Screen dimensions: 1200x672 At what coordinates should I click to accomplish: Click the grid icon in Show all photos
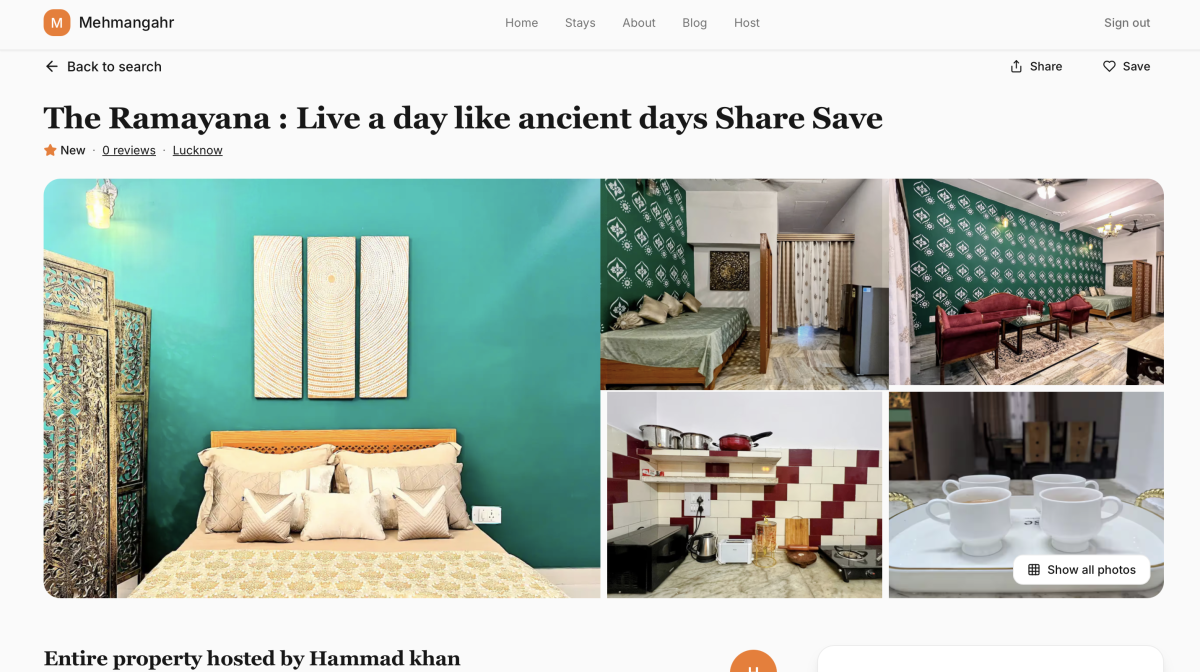pos(1034,570)
